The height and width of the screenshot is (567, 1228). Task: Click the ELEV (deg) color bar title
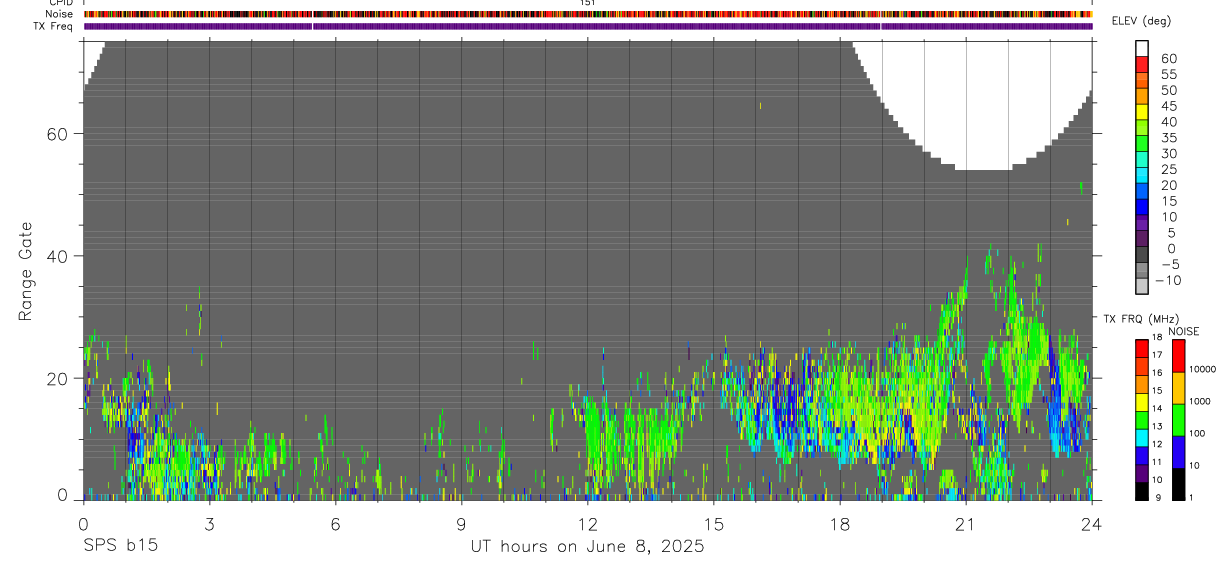click(x=1141, y=21)
